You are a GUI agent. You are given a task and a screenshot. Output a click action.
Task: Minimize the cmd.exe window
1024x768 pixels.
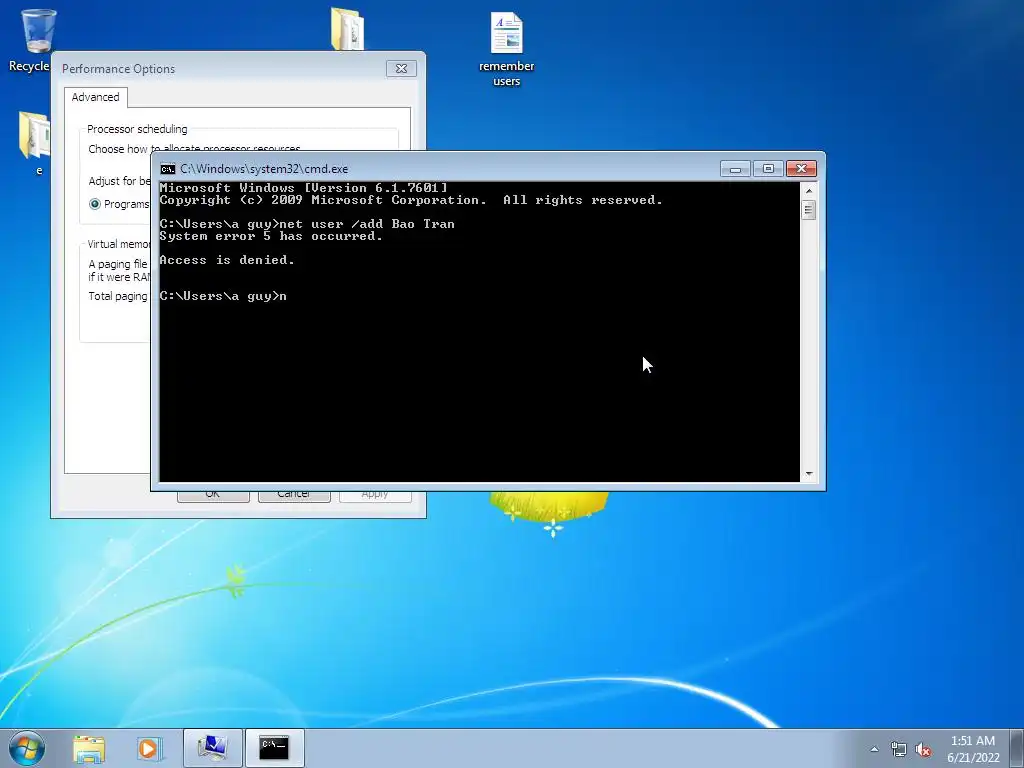[735, 169]
